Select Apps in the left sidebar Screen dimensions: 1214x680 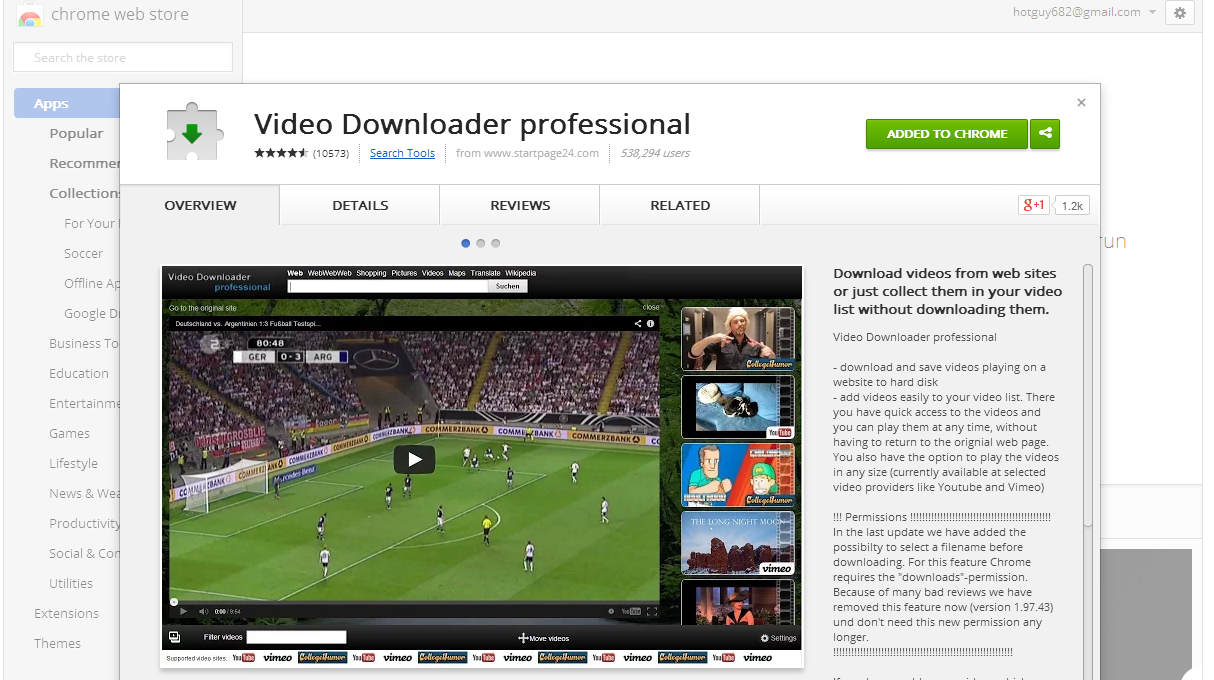(67, 103)
